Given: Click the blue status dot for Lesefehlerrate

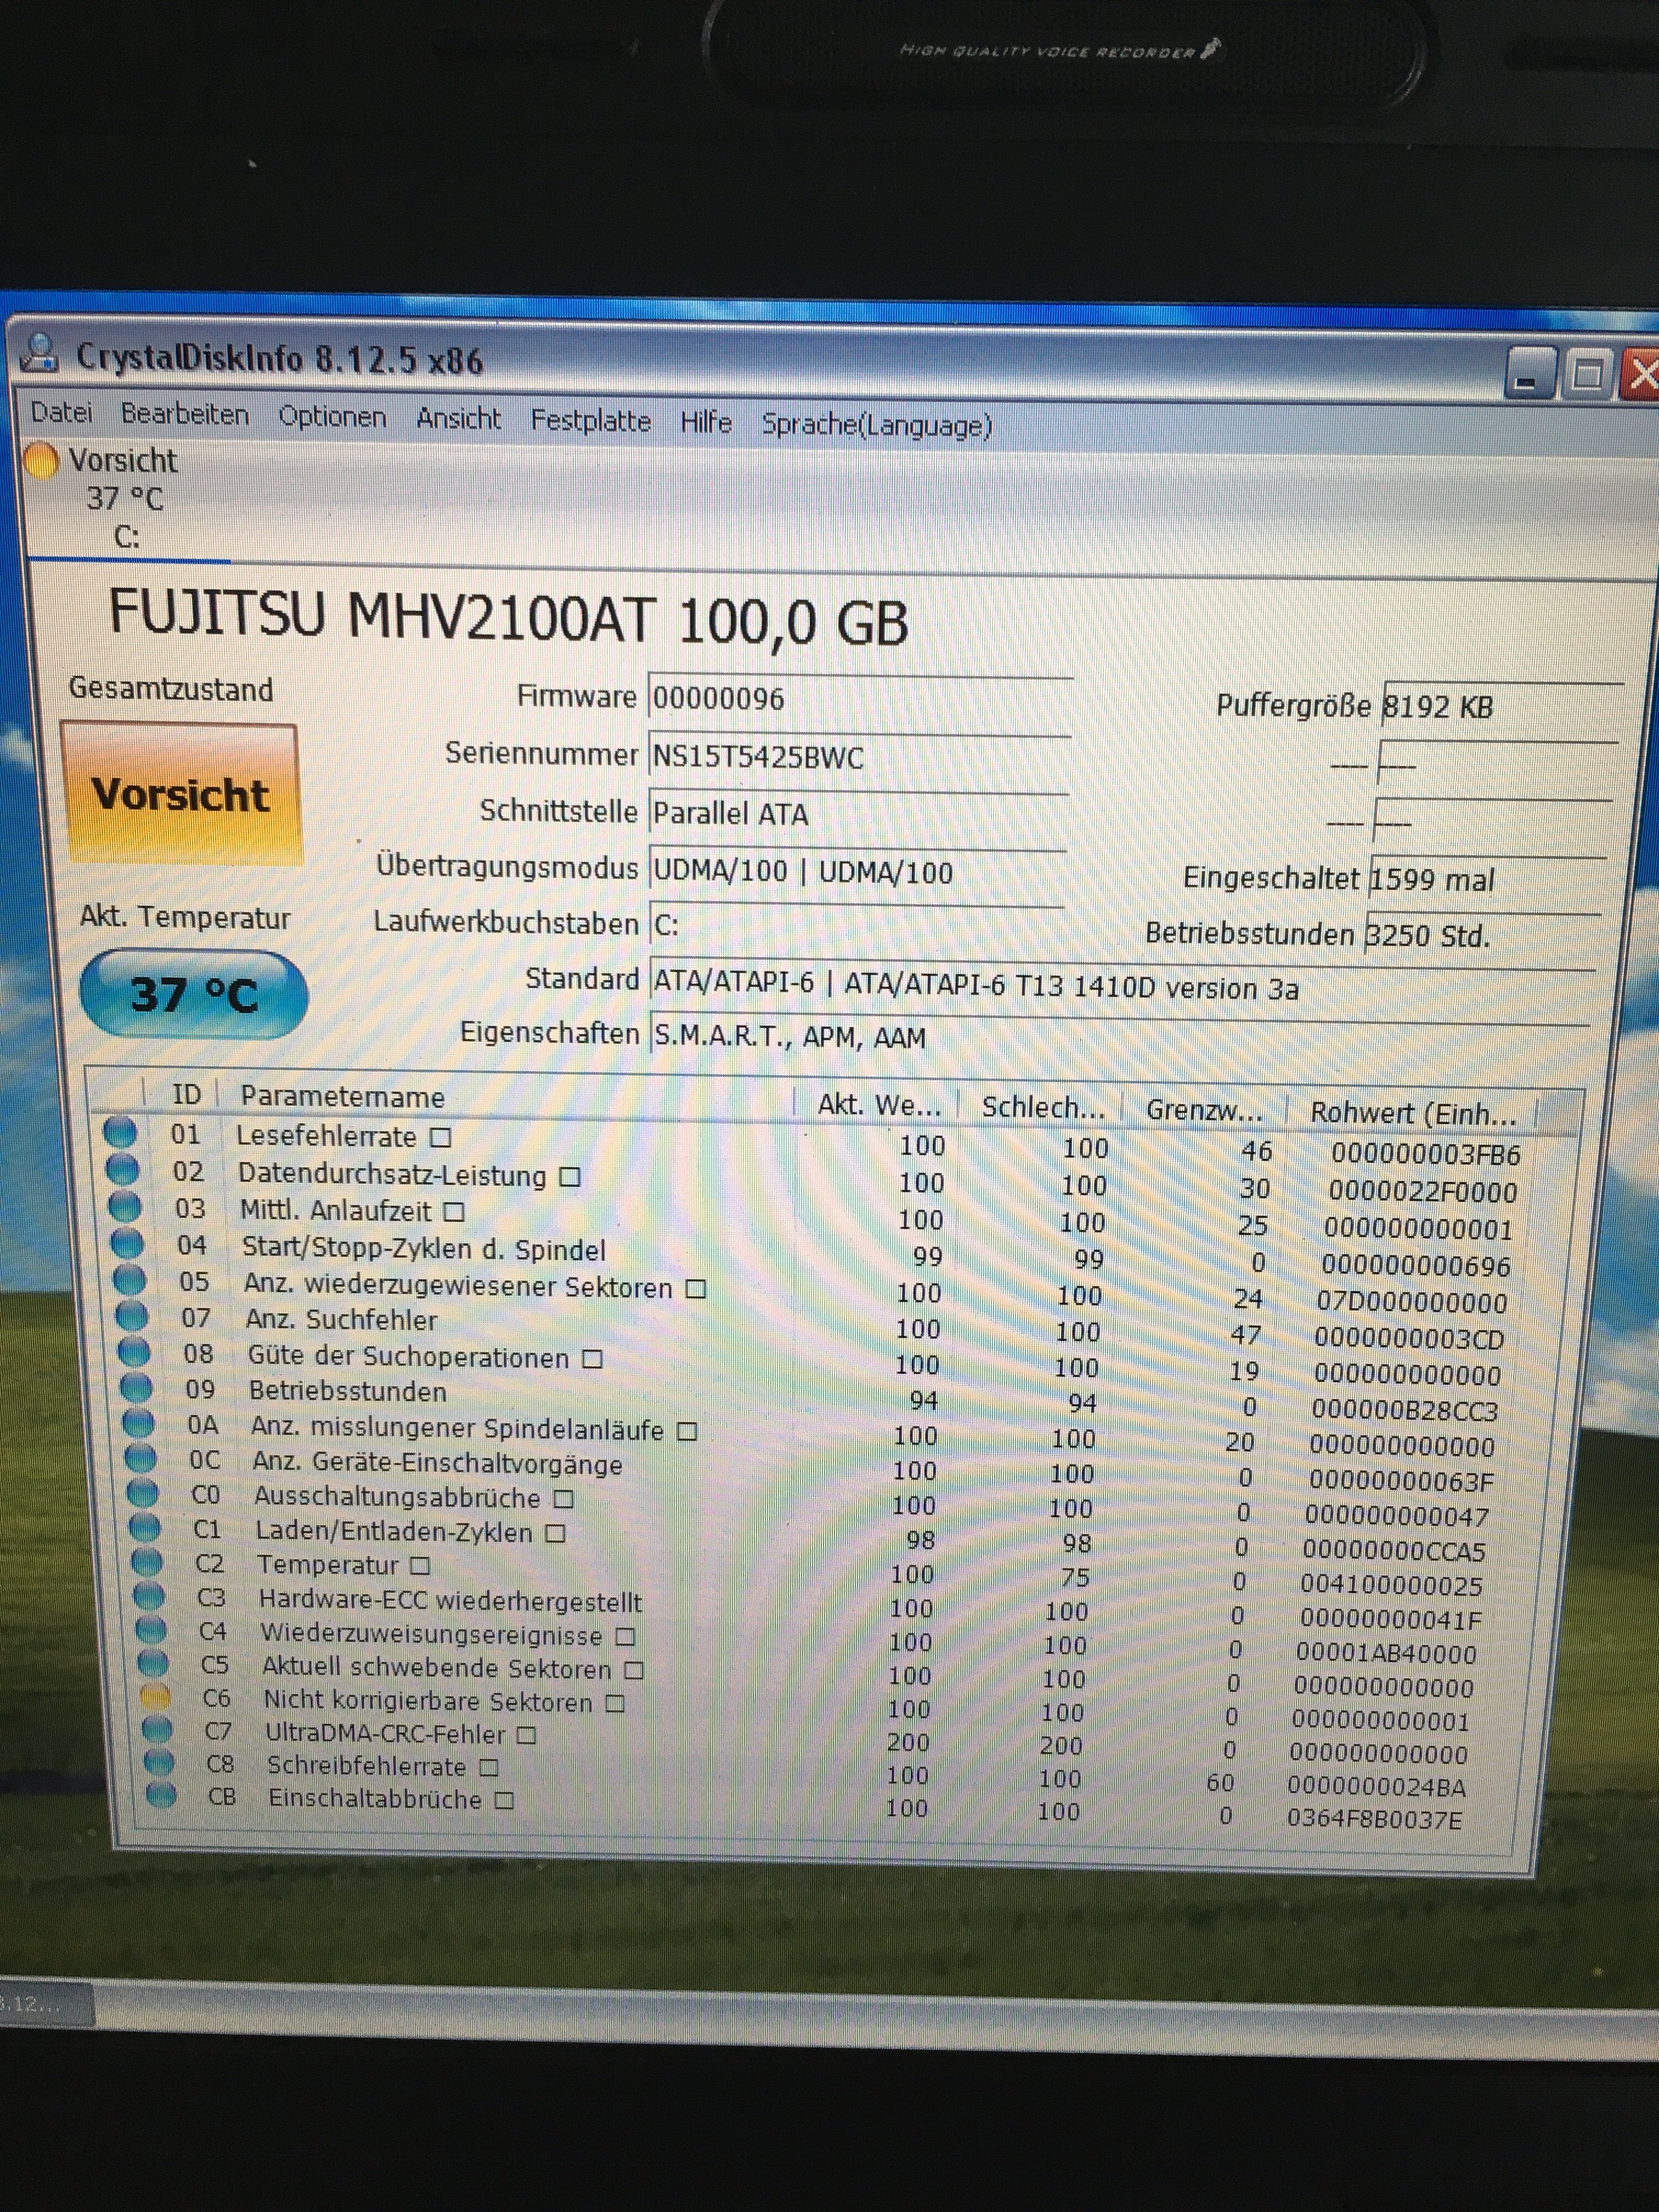Looking at the screenshot, I should [120, 1132].
